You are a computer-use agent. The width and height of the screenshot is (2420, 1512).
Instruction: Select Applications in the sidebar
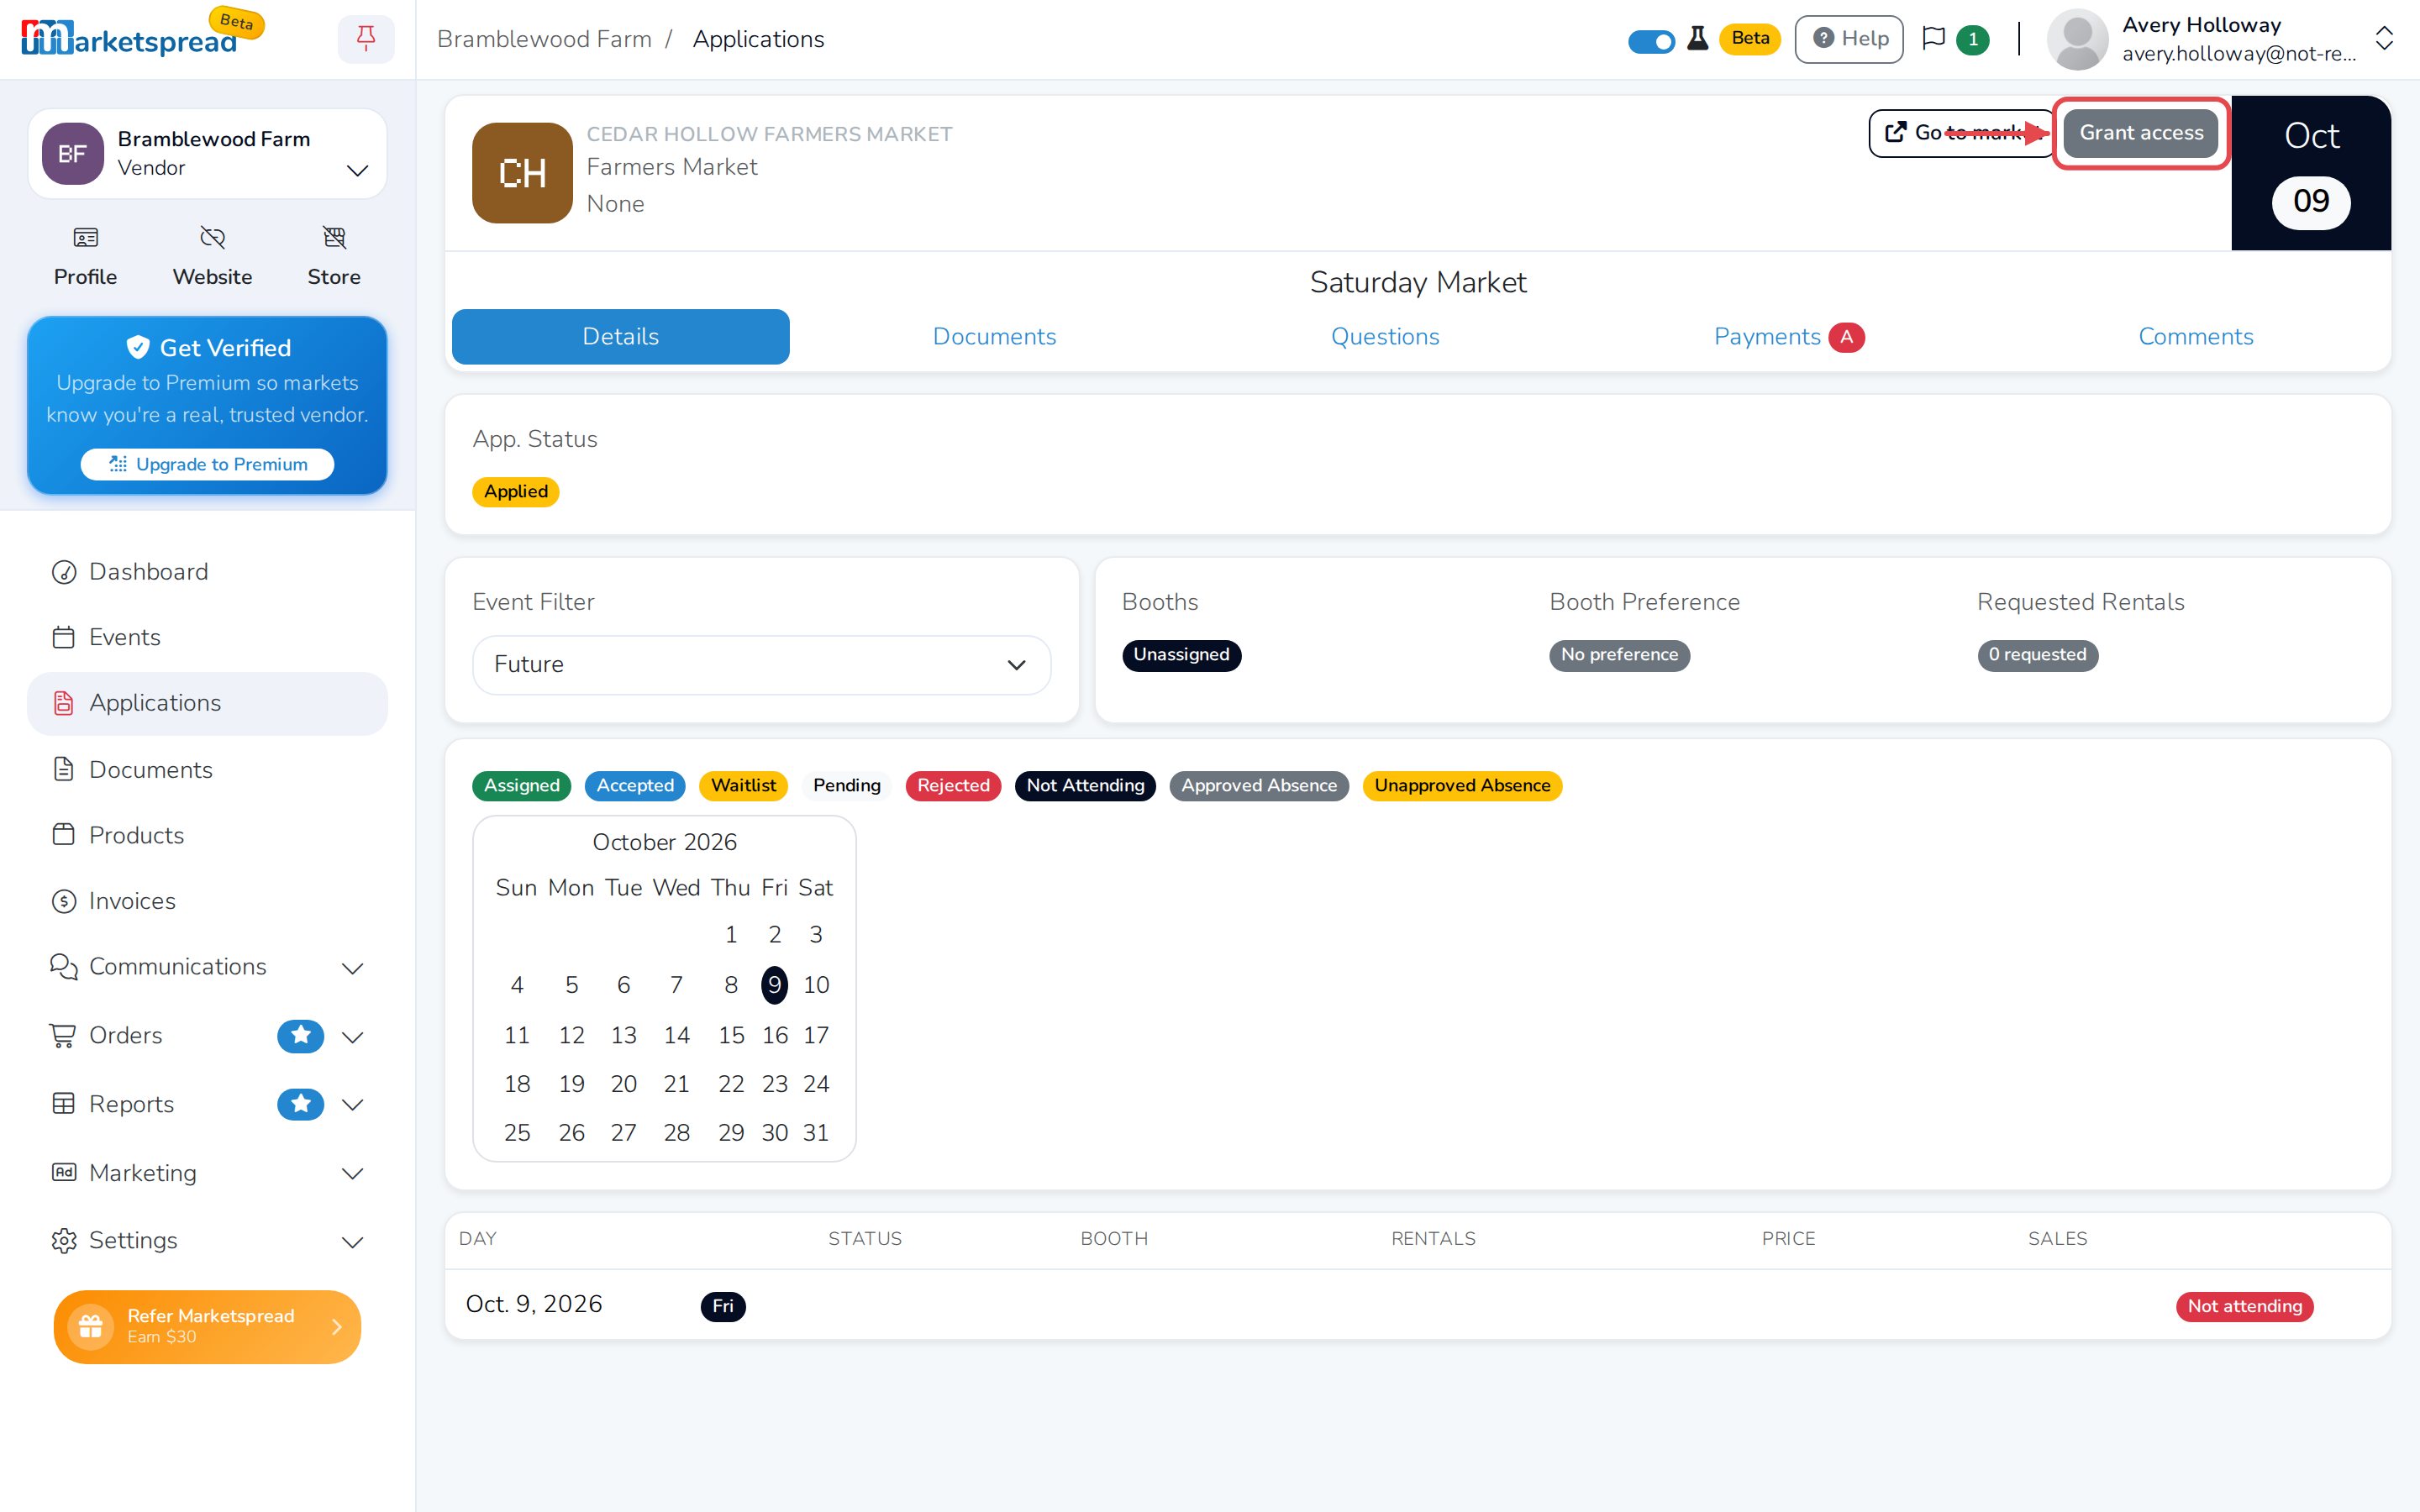207,703
